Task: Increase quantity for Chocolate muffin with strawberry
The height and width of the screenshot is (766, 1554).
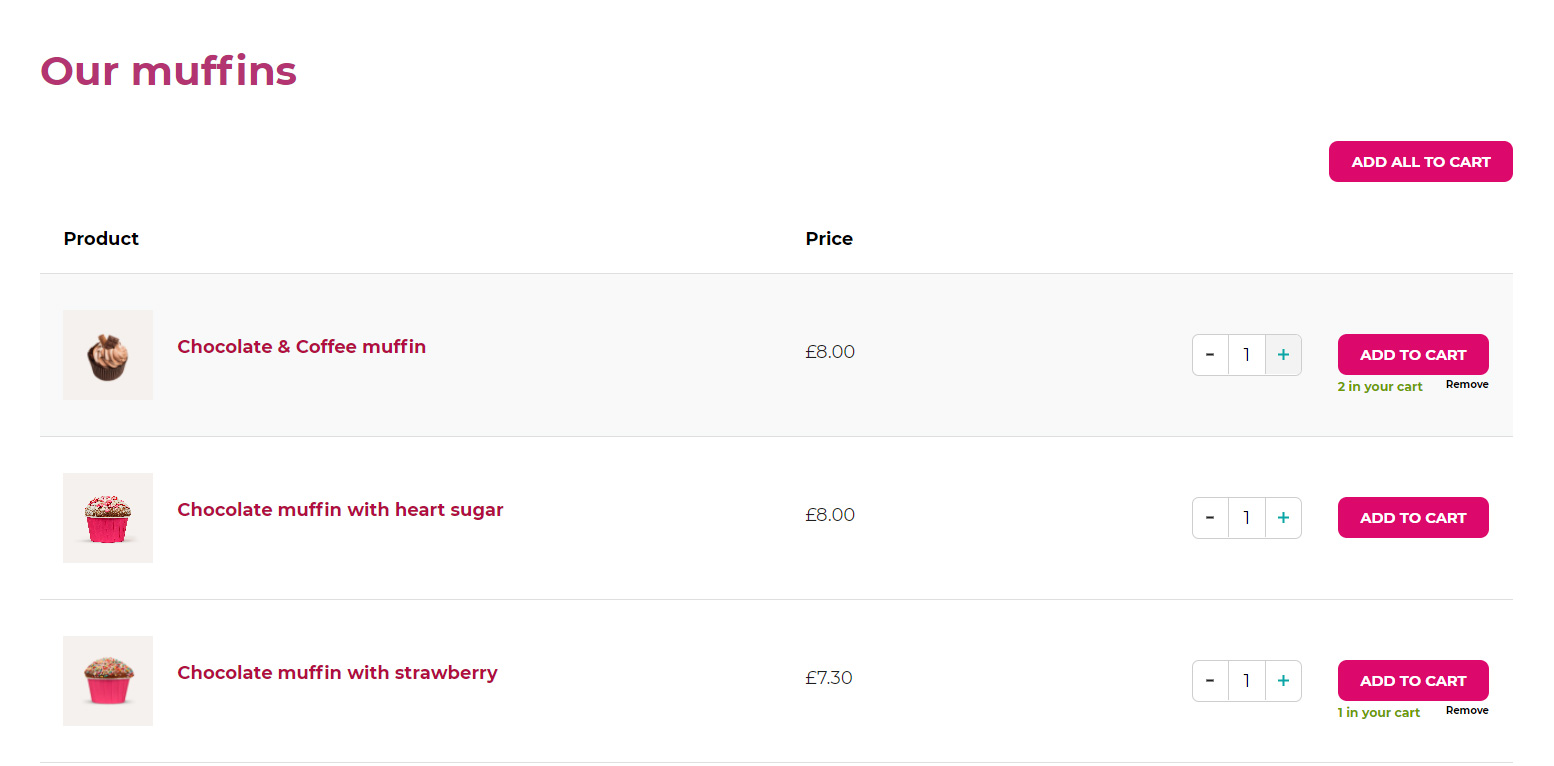Action: (x=1283, y=681)
